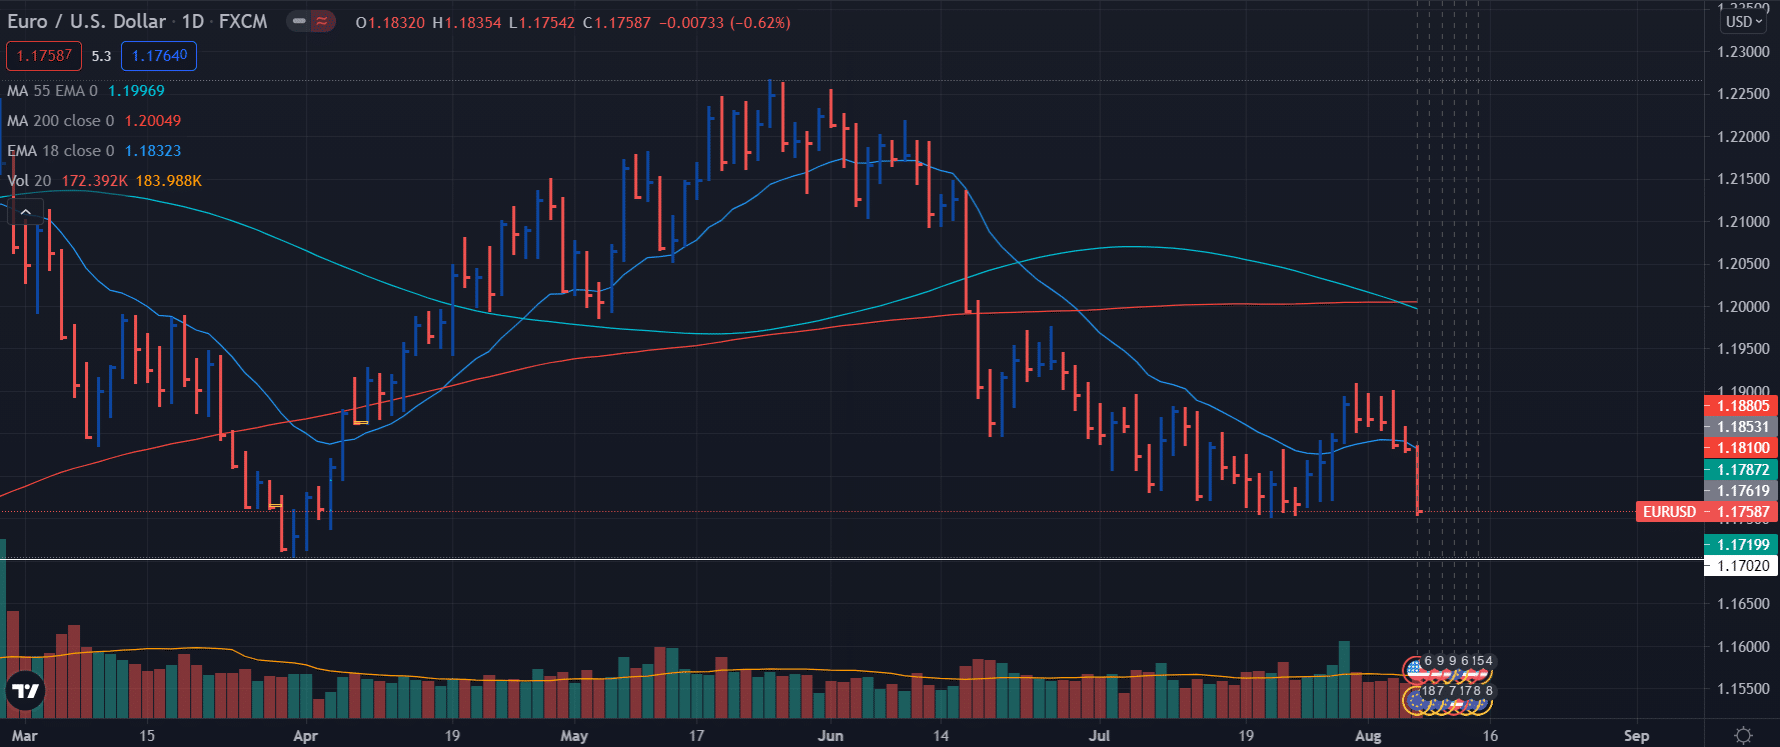Select the MA 55 EMA 0 indicator legend
Viewport: 1780px width, 747px height.
point(52,91)
